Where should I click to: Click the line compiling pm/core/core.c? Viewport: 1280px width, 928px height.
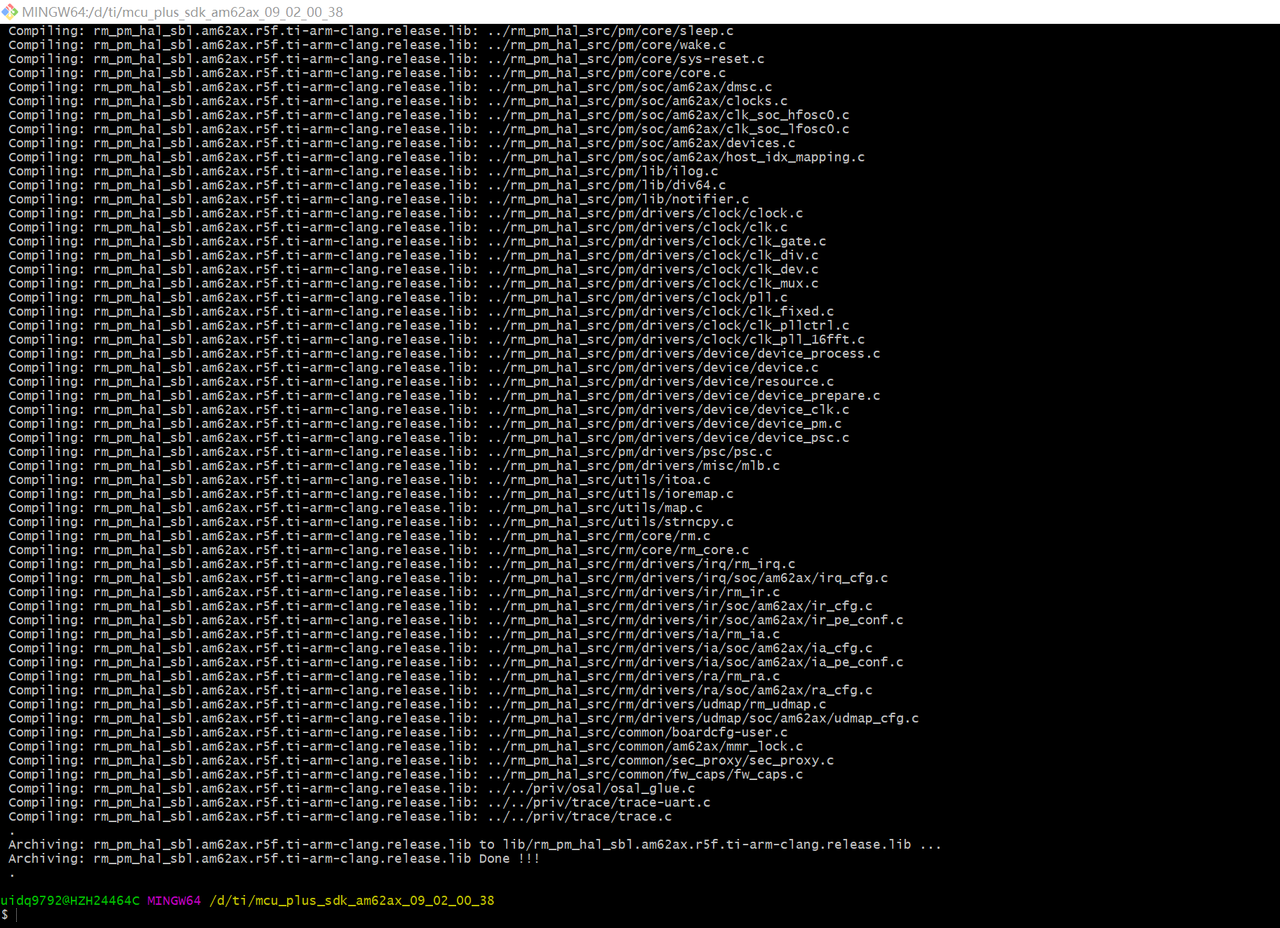click(367, 73)
